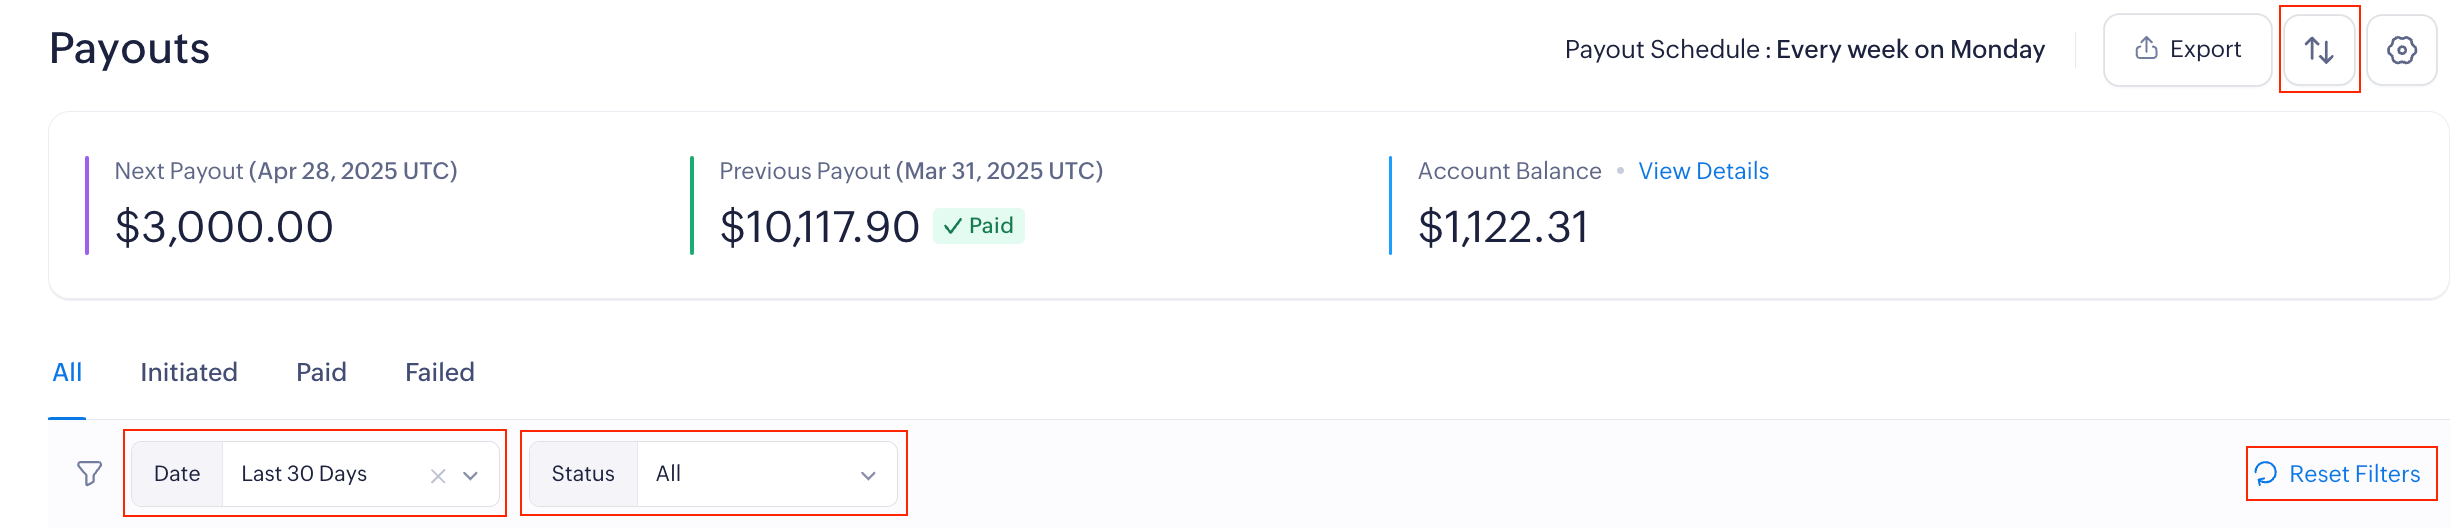
Task: Open View Details for Account Balance
Action: coord(1703,171)
